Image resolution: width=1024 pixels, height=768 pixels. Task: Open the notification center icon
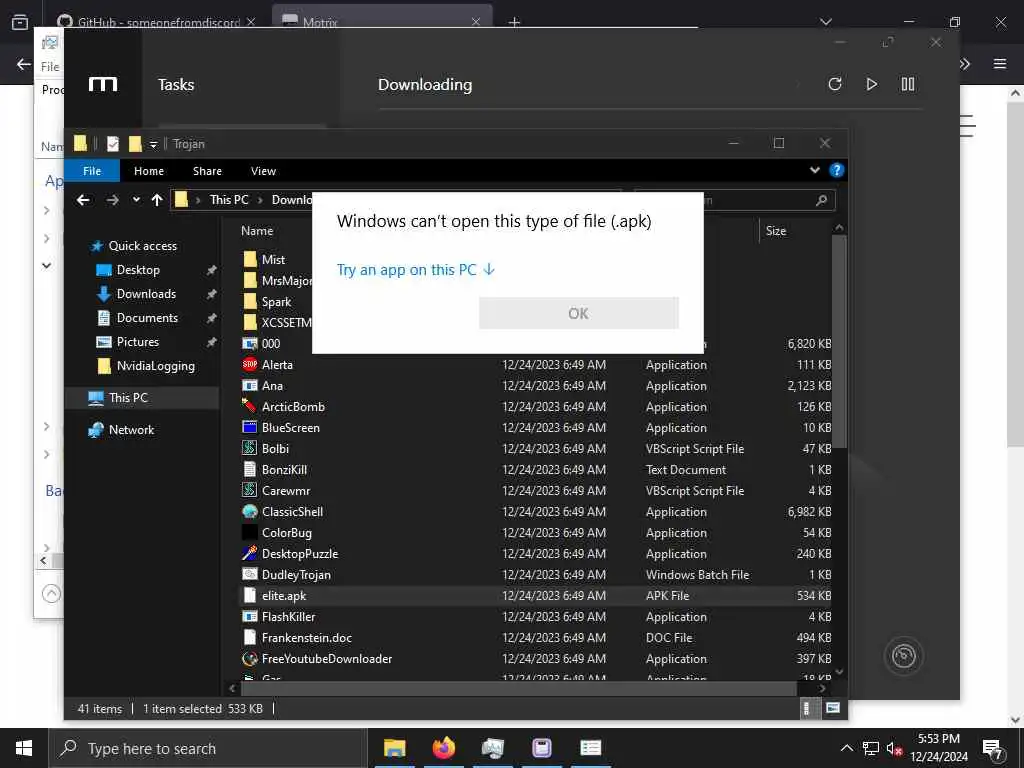(x=993, y=749)
